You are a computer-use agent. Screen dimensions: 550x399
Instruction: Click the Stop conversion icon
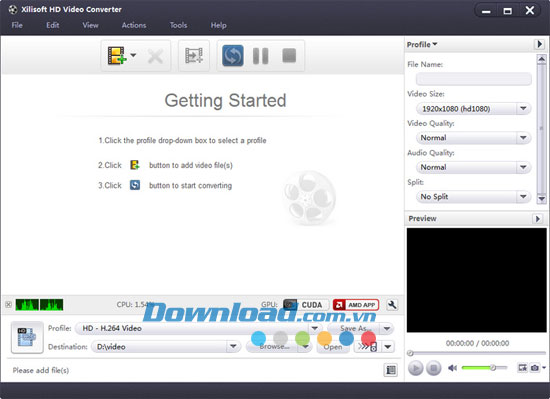pyautogui.click(x=289, y=55)
